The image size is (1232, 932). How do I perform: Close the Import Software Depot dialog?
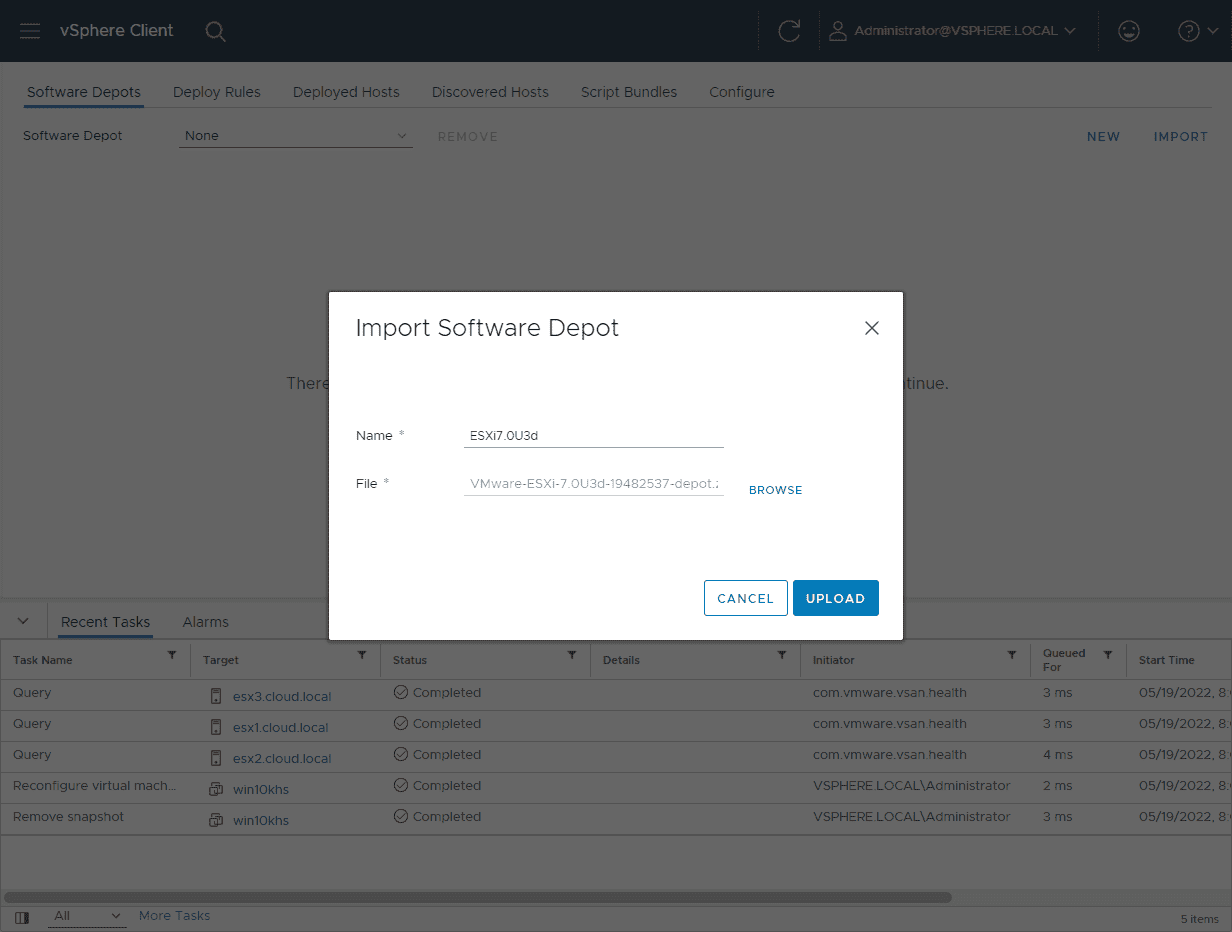pos(872,328)
